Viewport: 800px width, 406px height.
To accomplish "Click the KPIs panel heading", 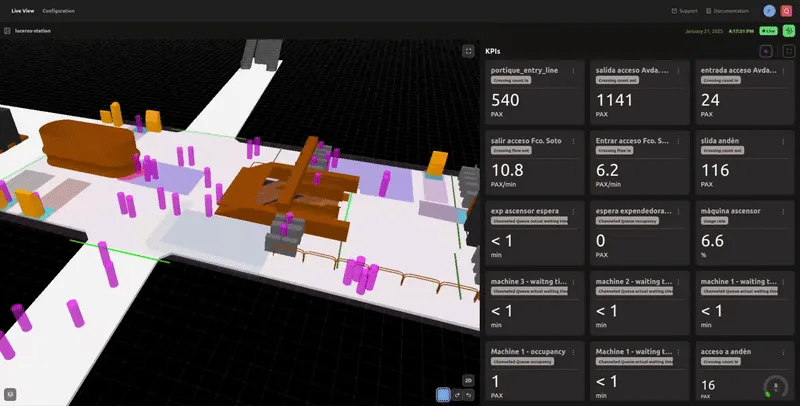I will click(x=493, y=51).
